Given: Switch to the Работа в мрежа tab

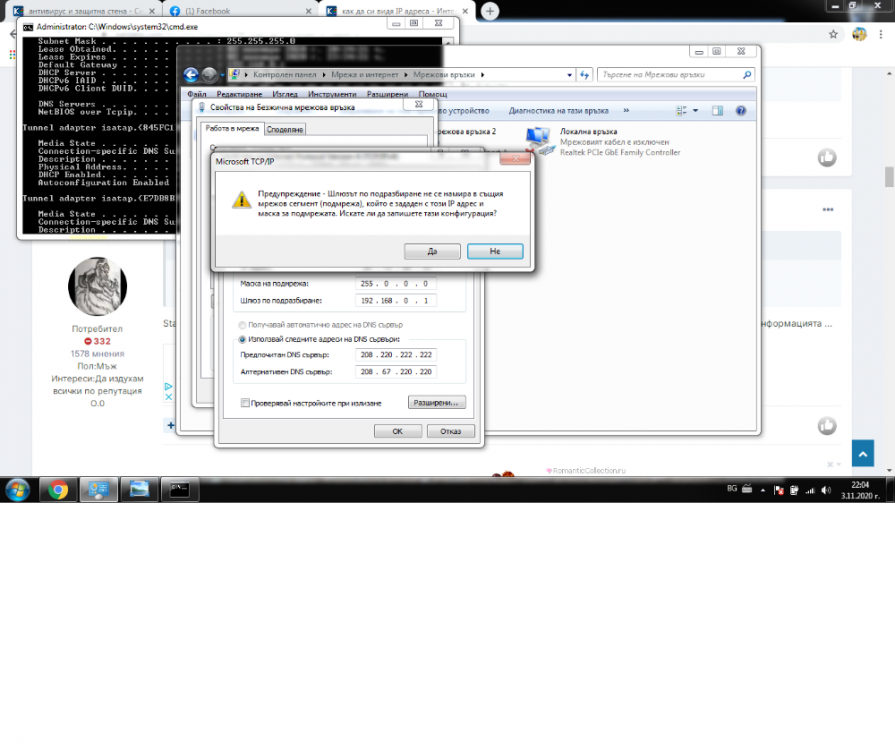Looking at the screenshot, I should (x=232, y=128).
